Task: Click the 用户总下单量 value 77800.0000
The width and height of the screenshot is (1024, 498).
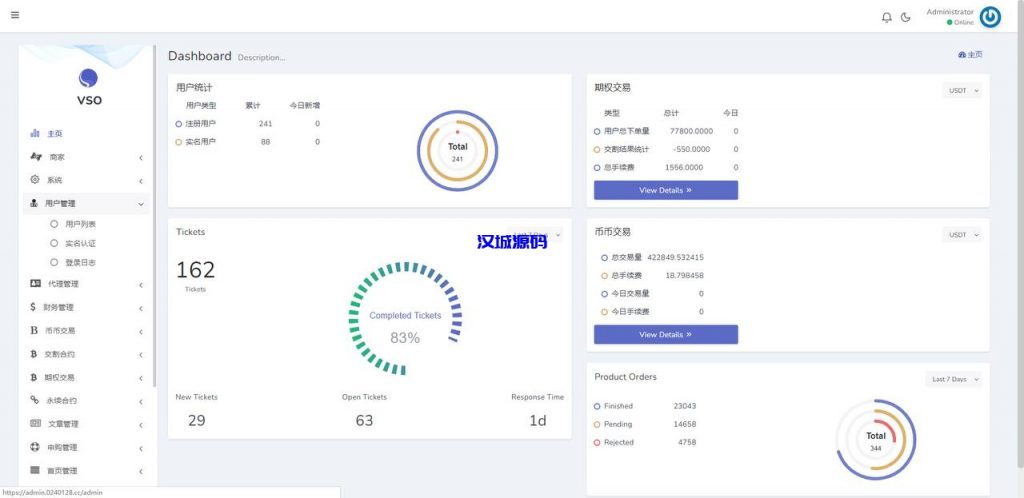Action: pos(691,131)
